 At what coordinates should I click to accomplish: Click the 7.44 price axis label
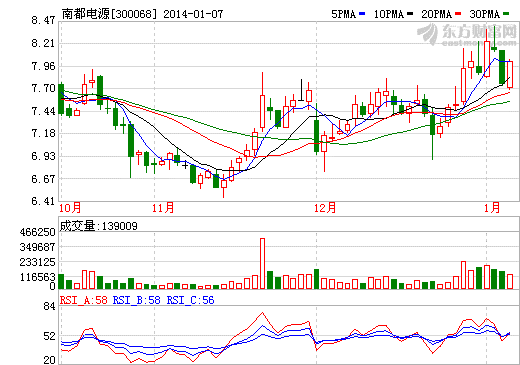pos(43,111)
